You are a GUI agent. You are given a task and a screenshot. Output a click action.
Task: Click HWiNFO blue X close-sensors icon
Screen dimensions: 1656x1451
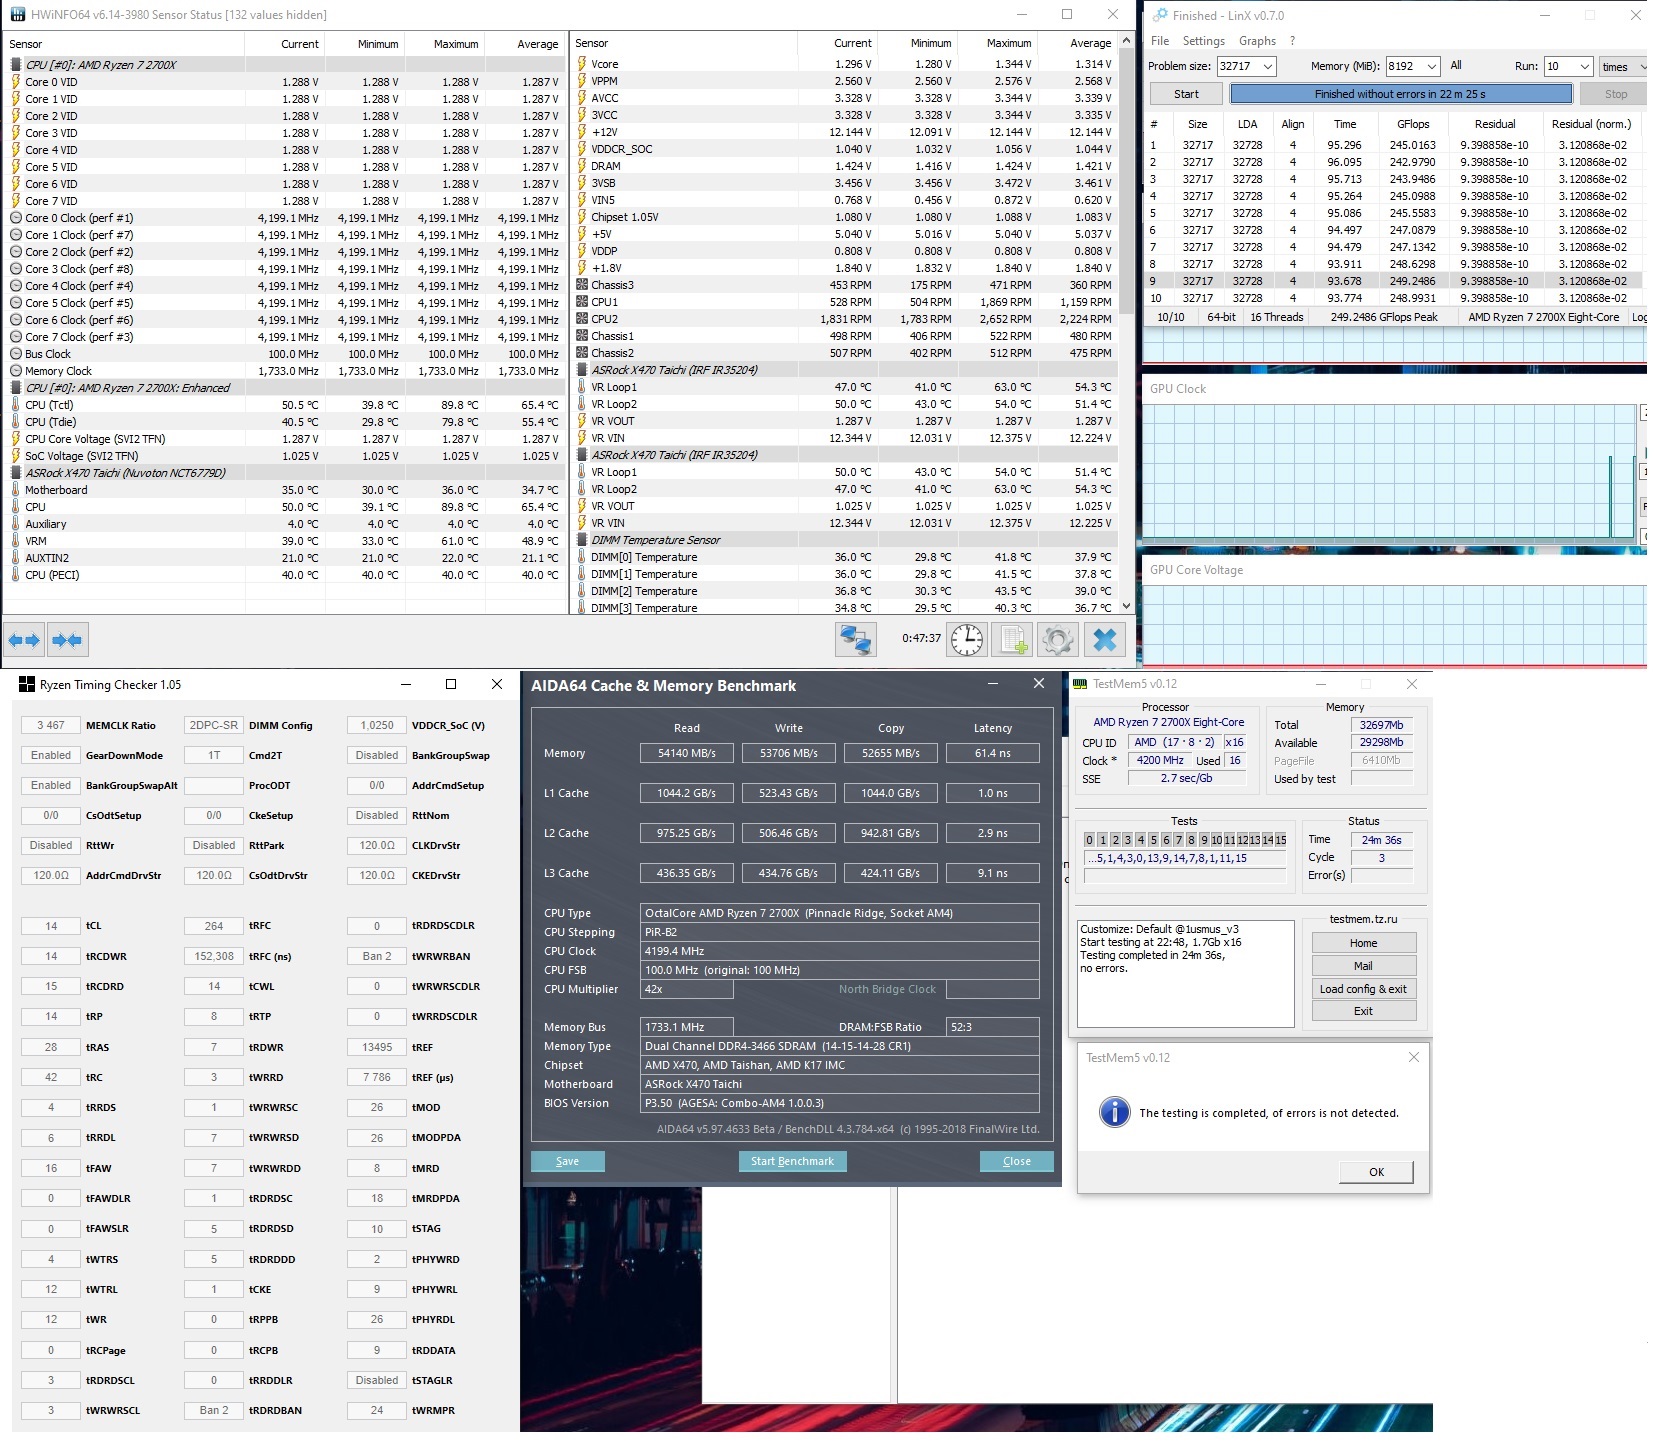coord(1105,639)
